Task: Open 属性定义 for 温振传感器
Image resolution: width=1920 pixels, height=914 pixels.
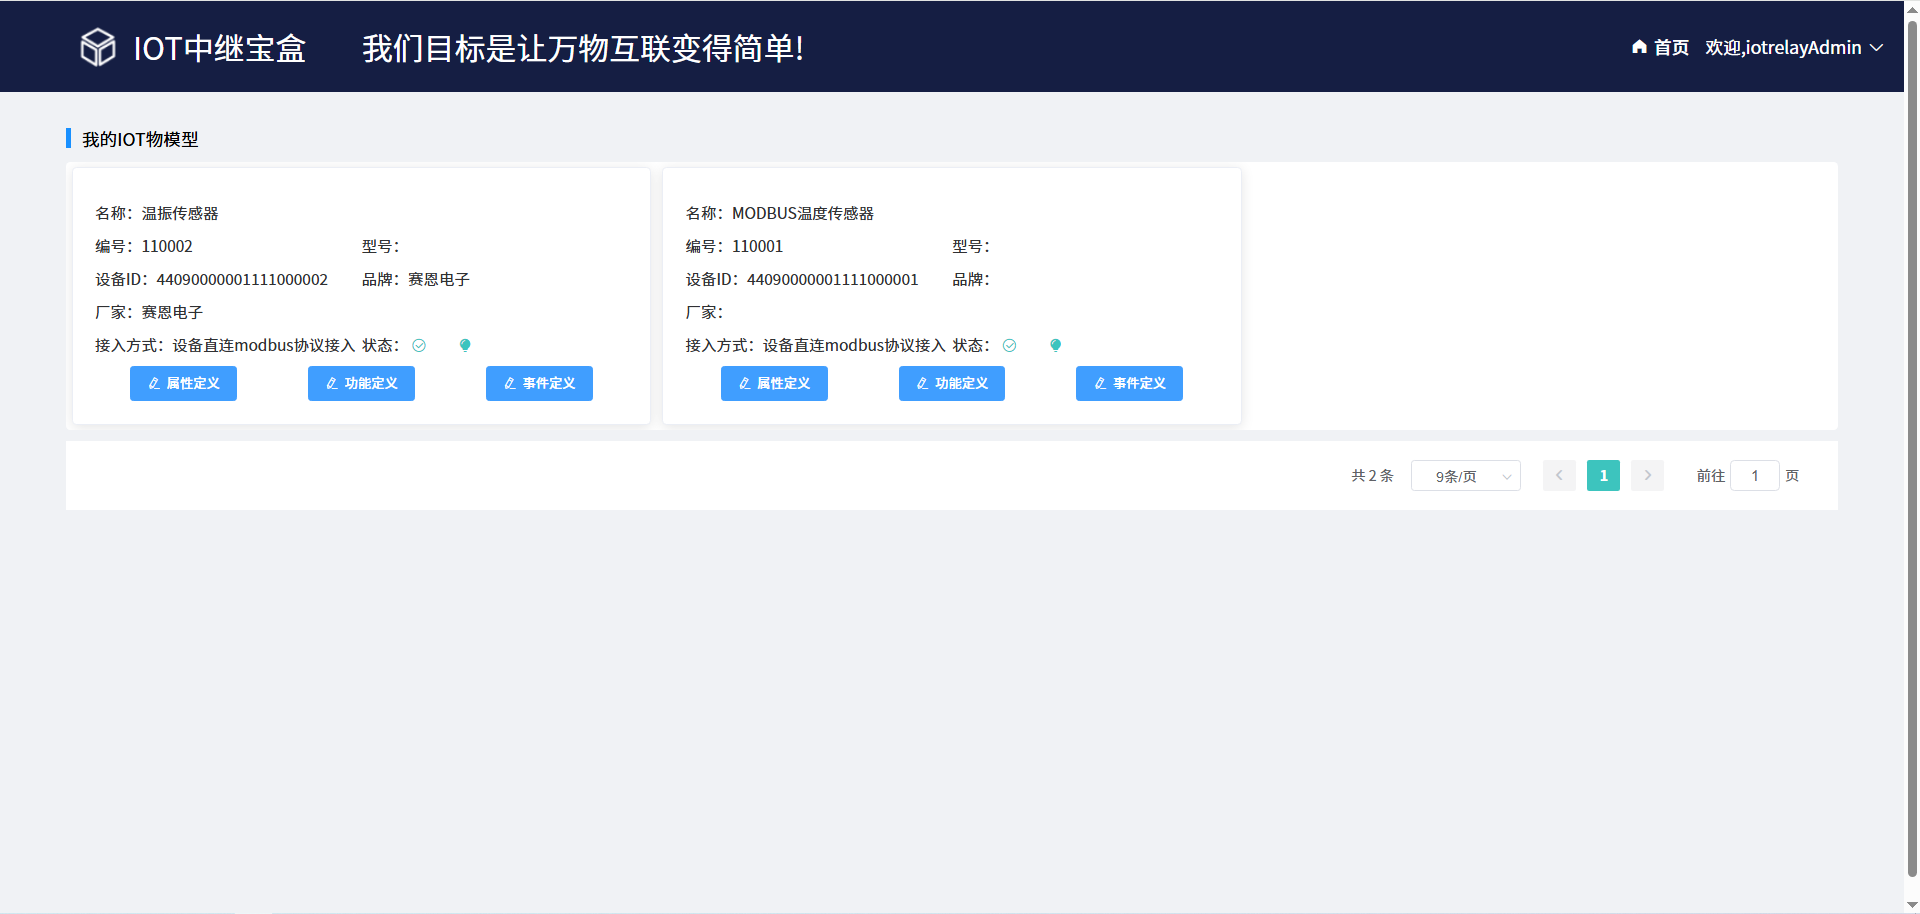Action: click(x=183, y=384)
